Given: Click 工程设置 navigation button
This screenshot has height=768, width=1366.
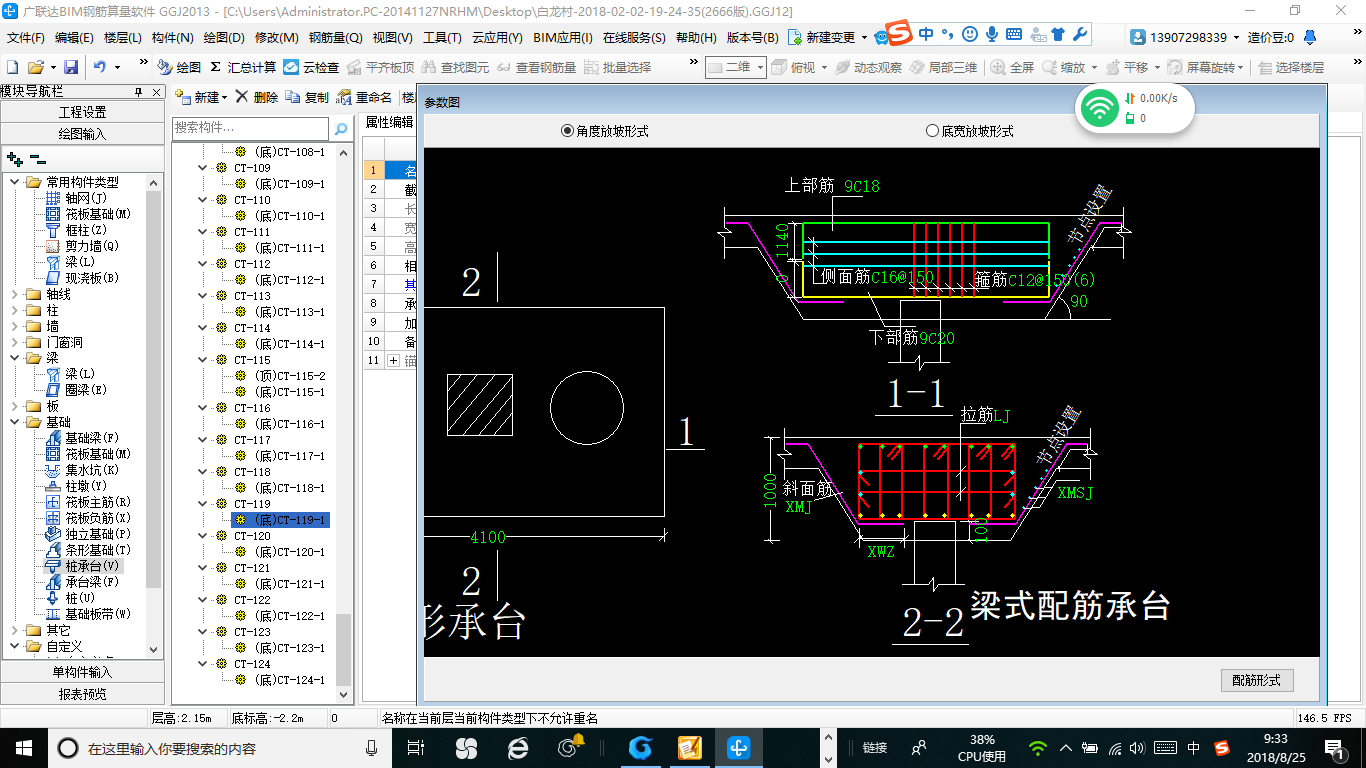Looking at the screenshot, I should (x=82, y=112).
